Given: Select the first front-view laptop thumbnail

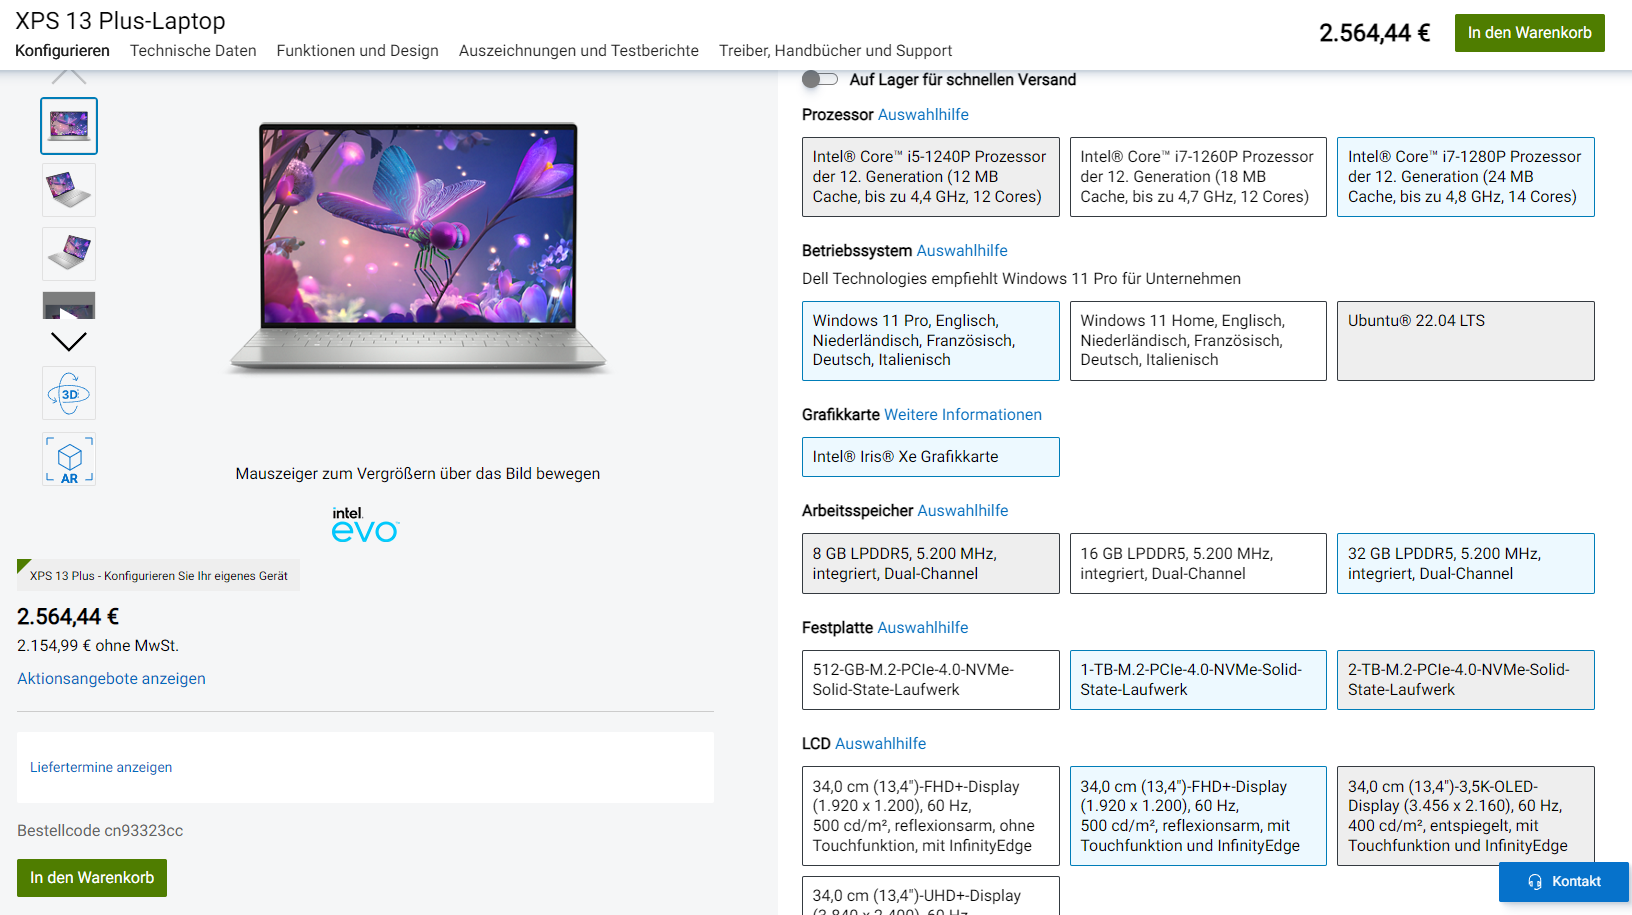Looking at the screenshot, I should tap(69, 126).
